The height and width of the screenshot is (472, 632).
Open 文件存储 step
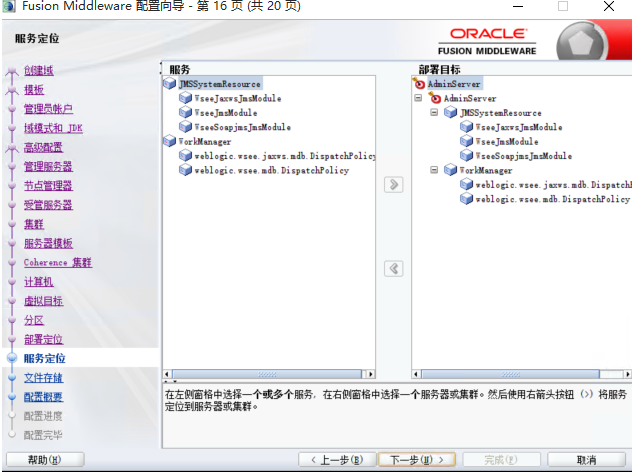pos(44,378)
